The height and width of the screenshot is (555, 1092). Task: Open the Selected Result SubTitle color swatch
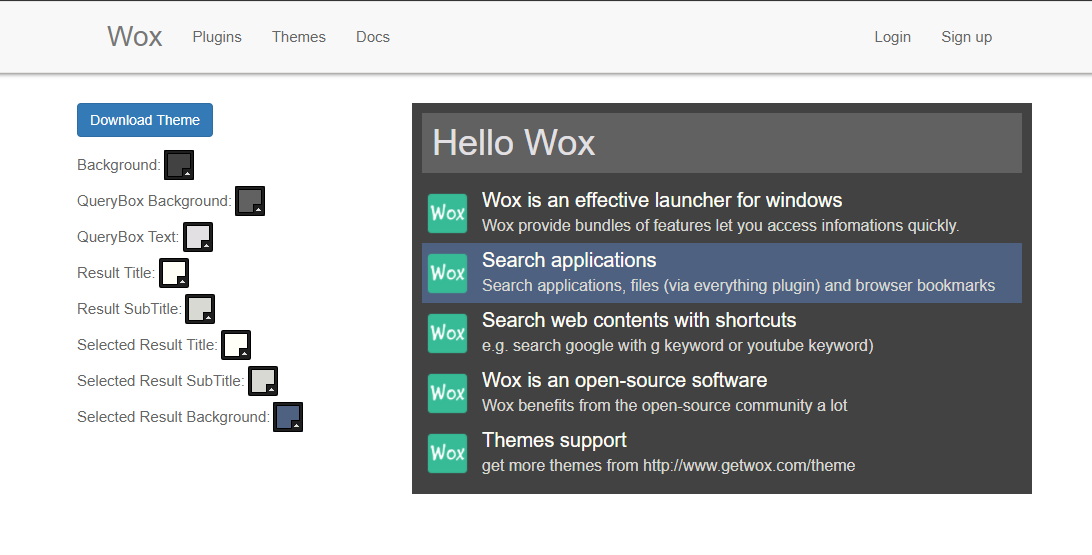pos(263,381)
